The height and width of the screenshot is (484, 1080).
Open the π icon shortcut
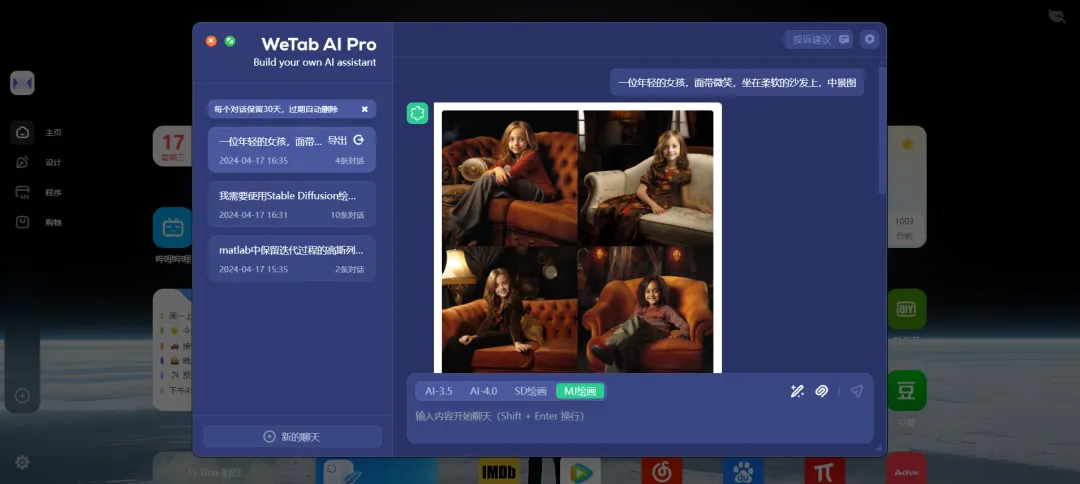coord(824,471)
